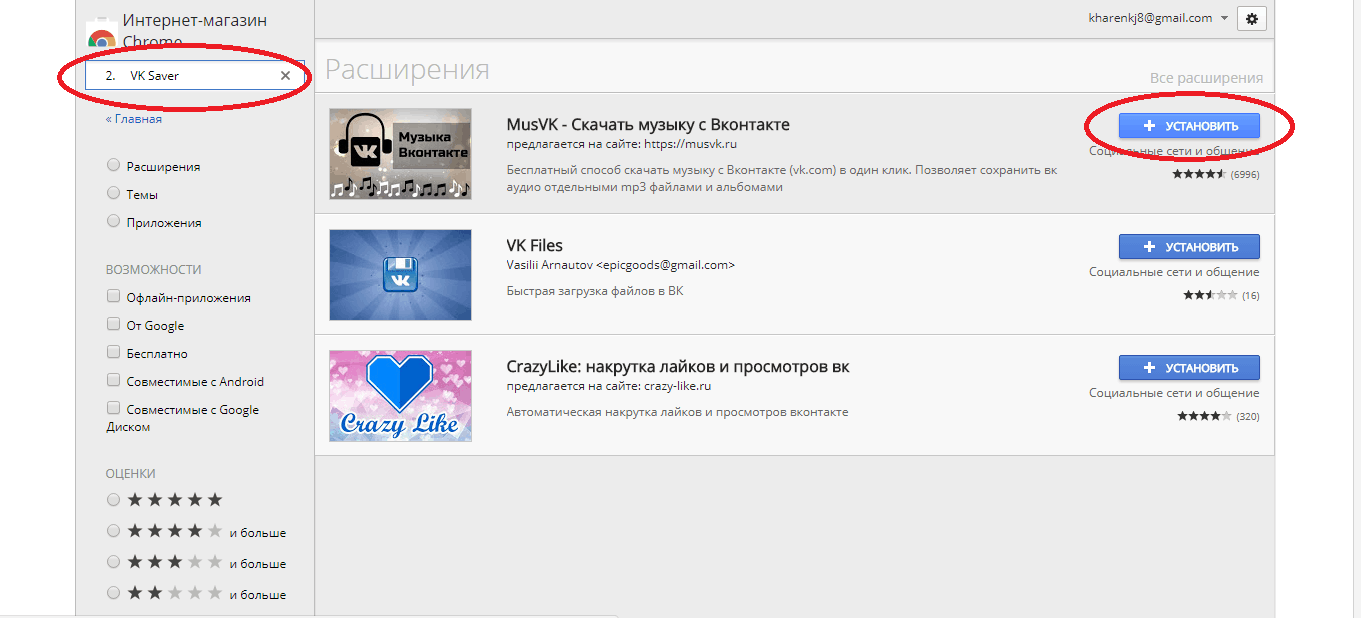Click the Быстрая загрузка файлов в ВК description

595,291
